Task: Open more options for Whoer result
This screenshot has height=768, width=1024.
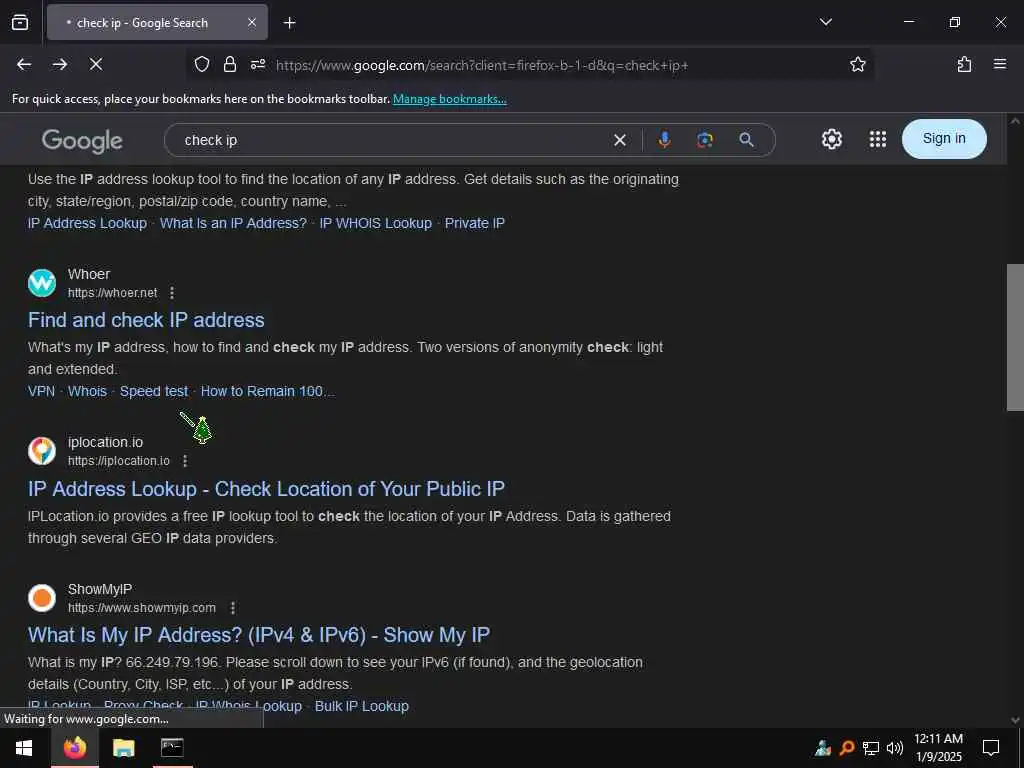Action: [x=172, y=293]
